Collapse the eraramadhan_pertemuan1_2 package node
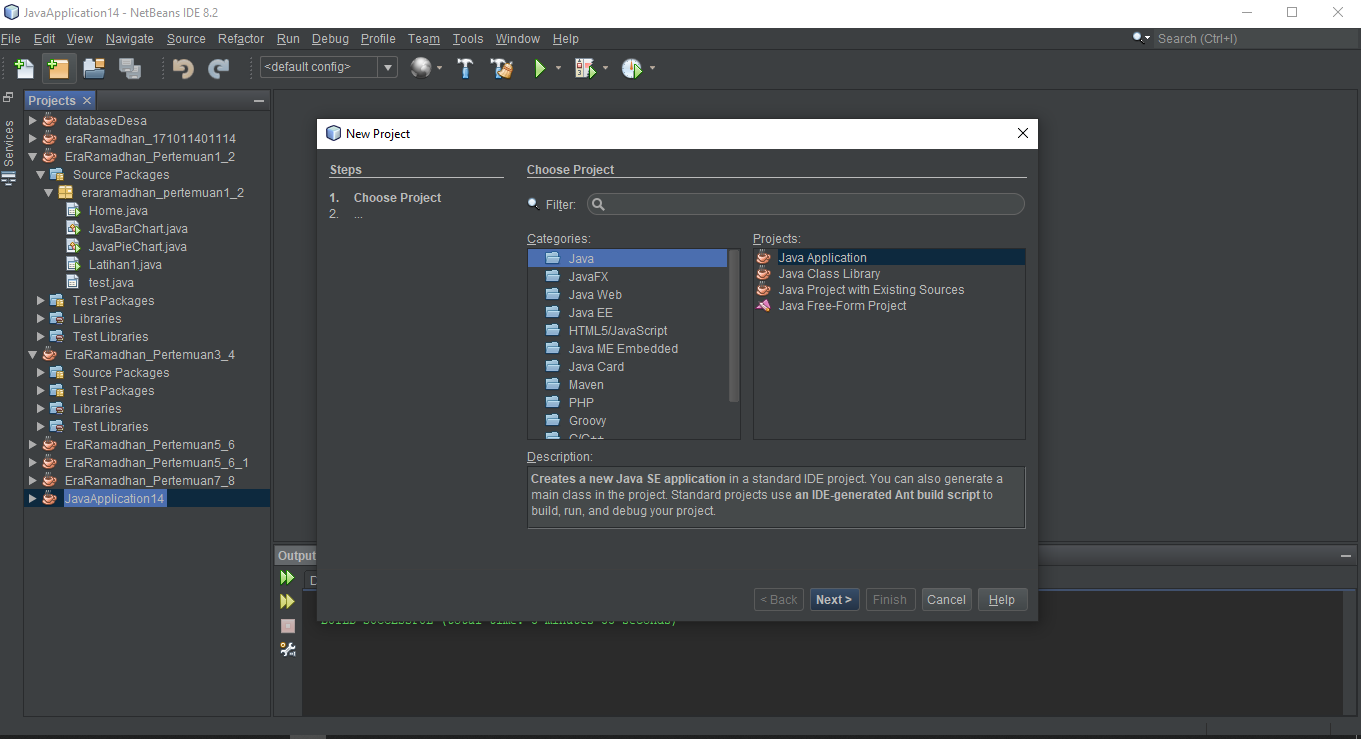Image resolution: width=1361 pixels, height=739 pixels. (x=49, y=193)
